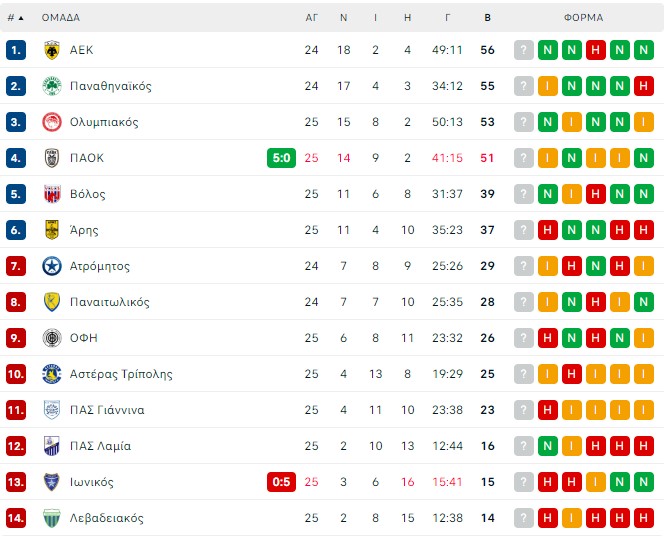670x538 pixels.
Task: Click AEK's gray question-mark next match box
Action: pos(523,50)
